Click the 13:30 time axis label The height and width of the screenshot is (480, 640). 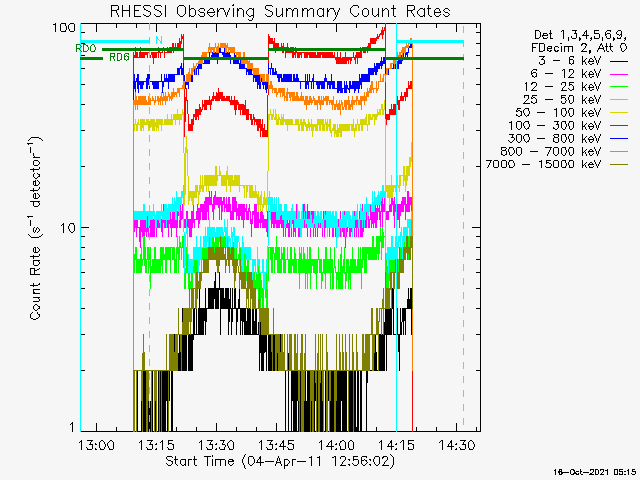[x=216, y=444]
